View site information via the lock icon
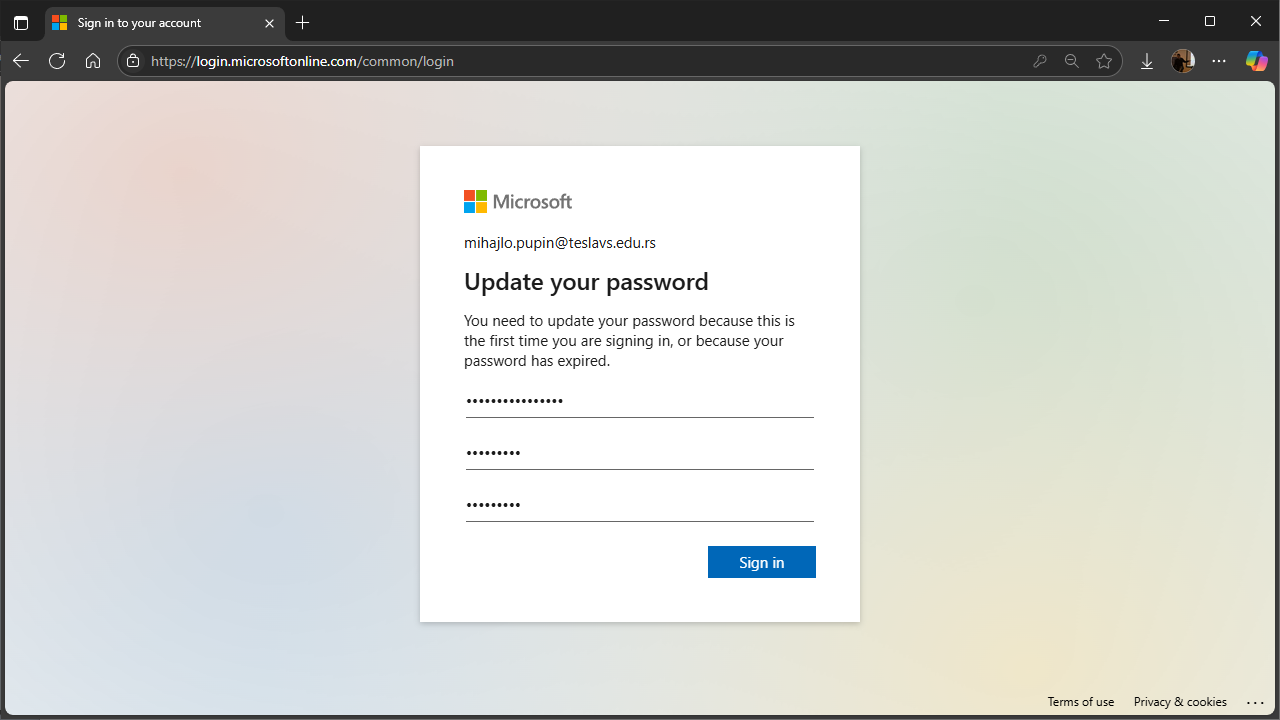This screenshot has height=720, width=1280. point(133,61)
